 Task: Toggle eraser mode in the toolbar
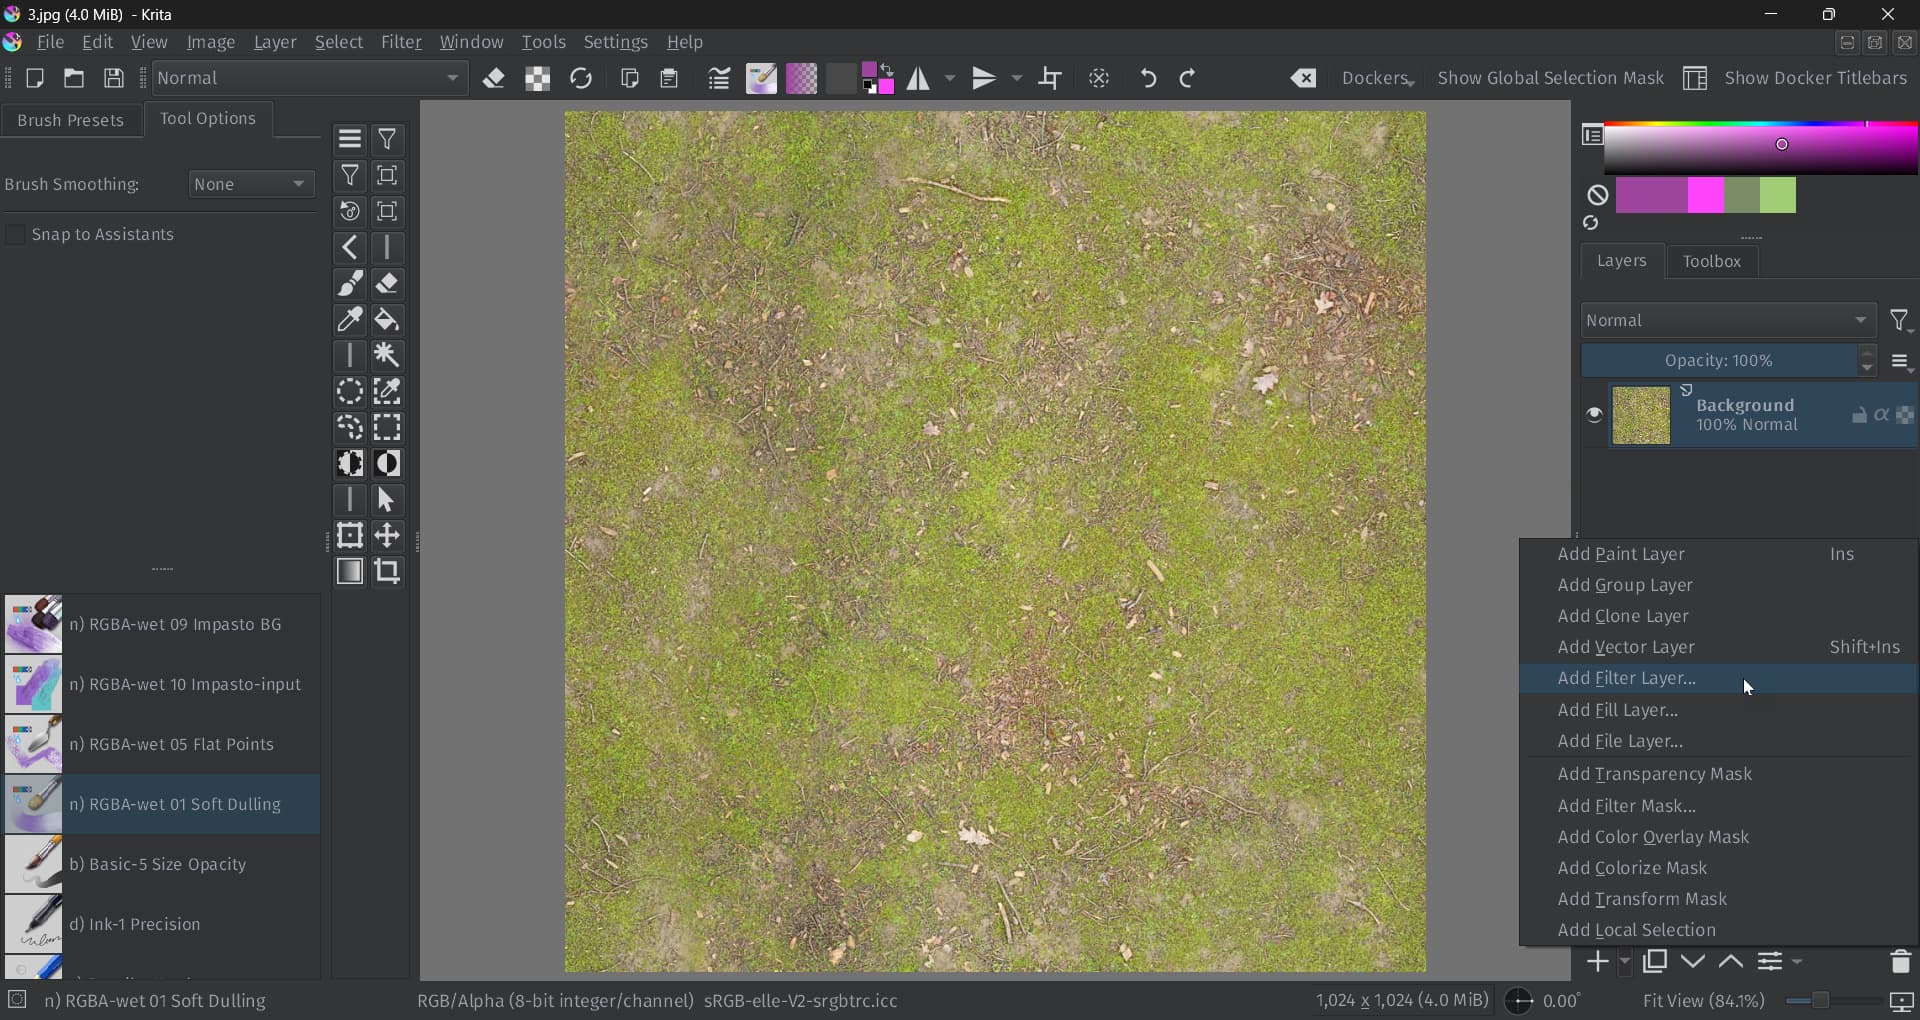(x=493, y=79)
